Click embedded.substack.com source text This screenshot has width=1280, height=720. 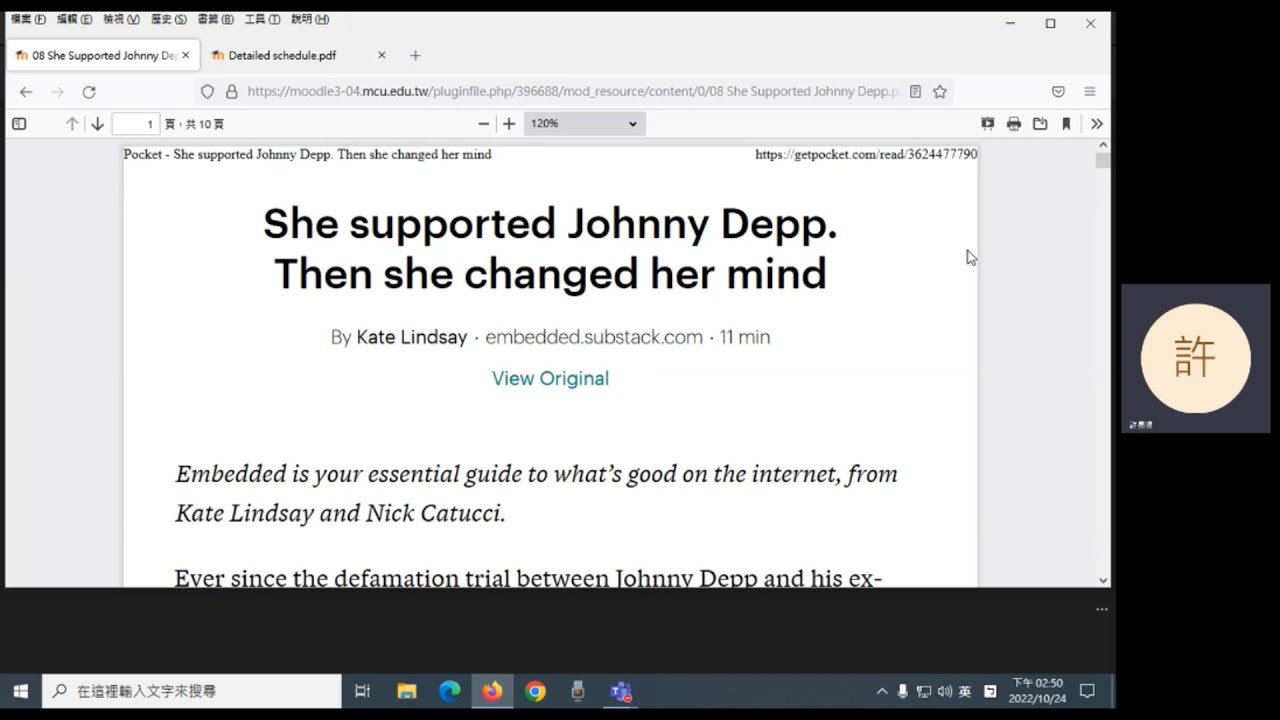(594, 338)
